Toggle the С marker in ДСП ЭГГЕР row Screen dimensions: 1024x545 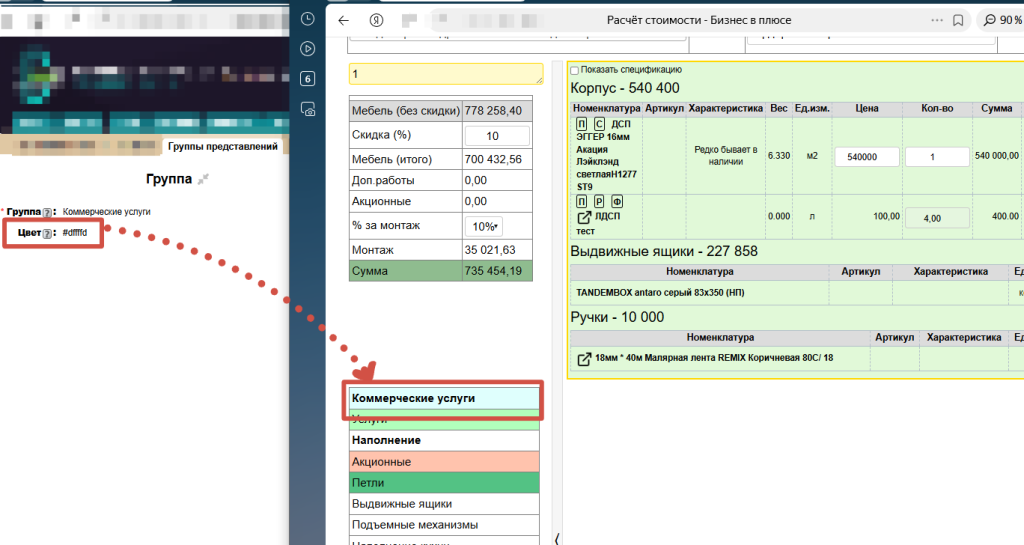pyautogui.click(x=598, y=125)
